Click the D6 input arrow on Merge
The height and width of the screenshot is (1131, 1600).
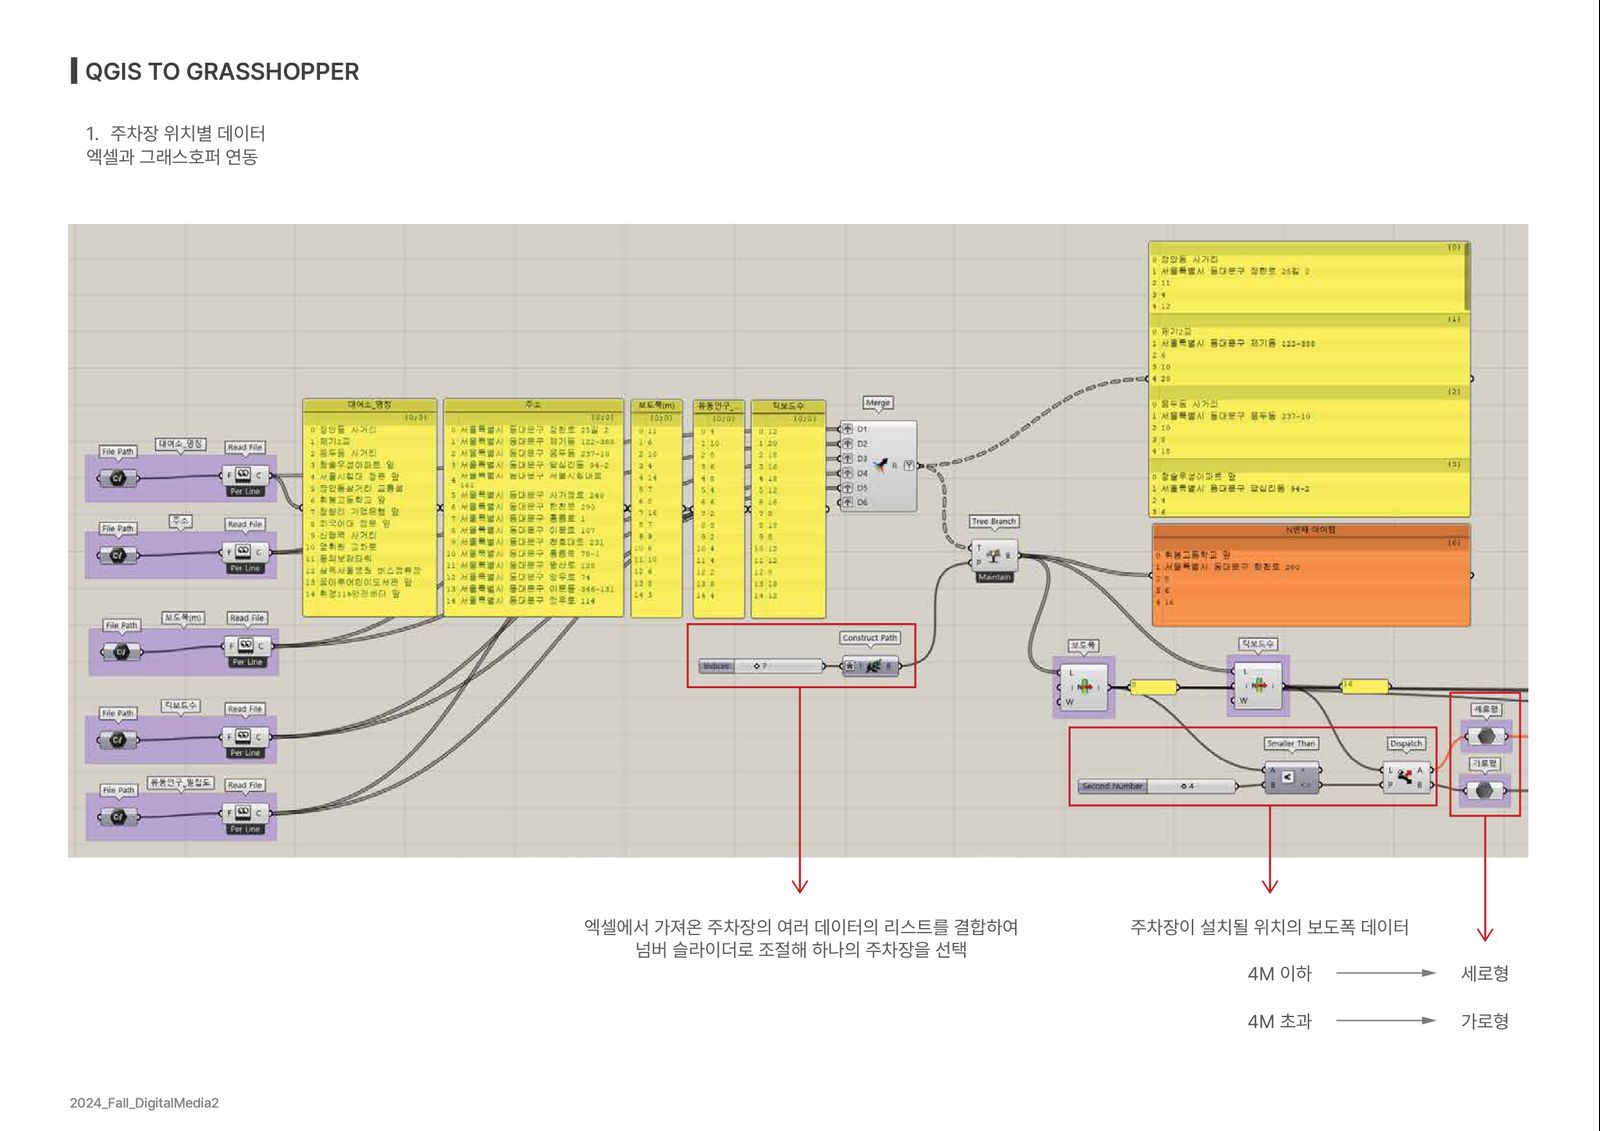point(847,502)
